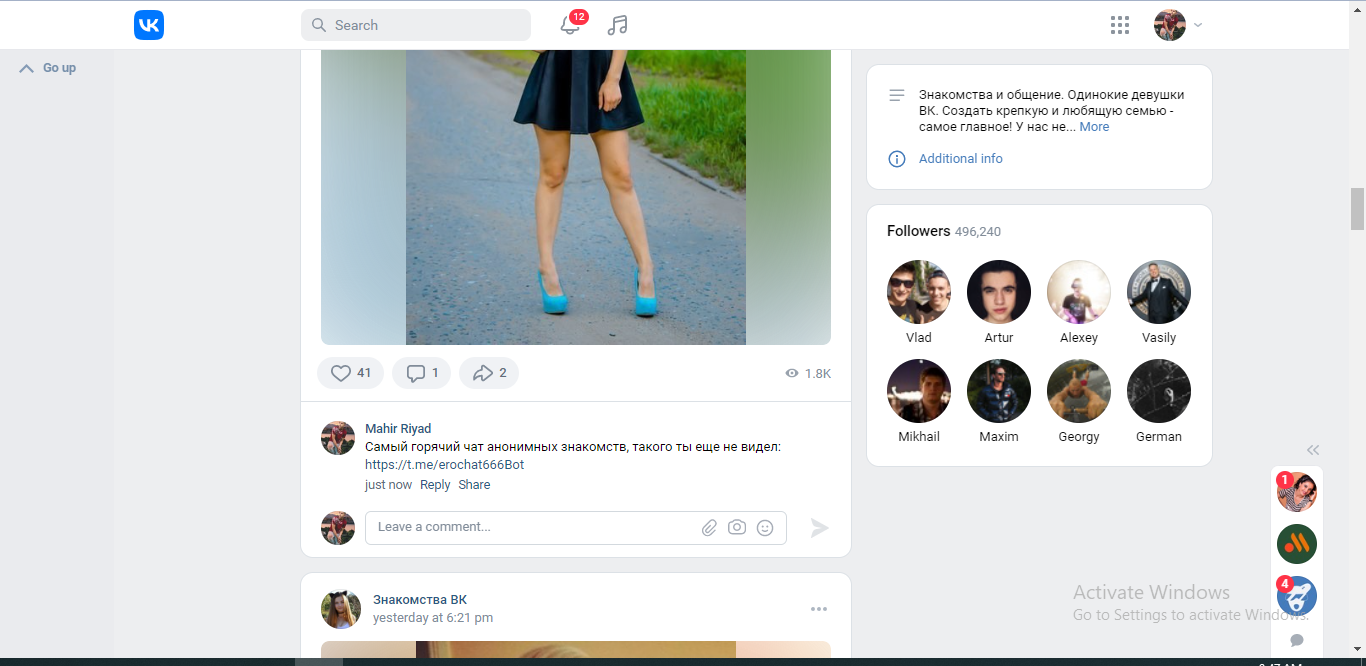Open chat with girl avatar showing badge 1
The height and width of the screenshot is (666, 1366).
[1297, 492]
